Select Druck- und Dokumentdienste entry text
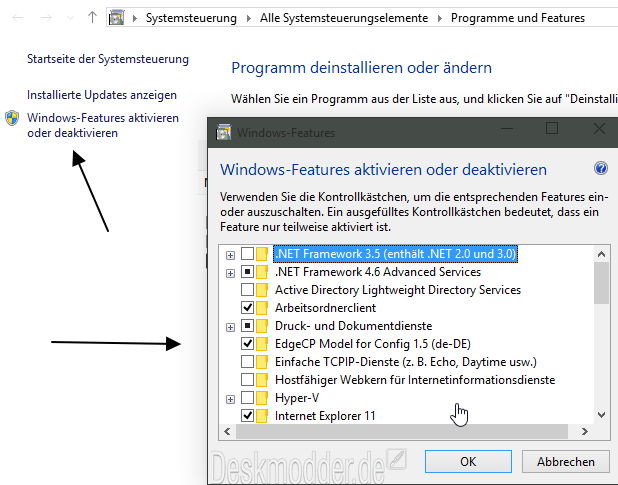 coord(354,326)
